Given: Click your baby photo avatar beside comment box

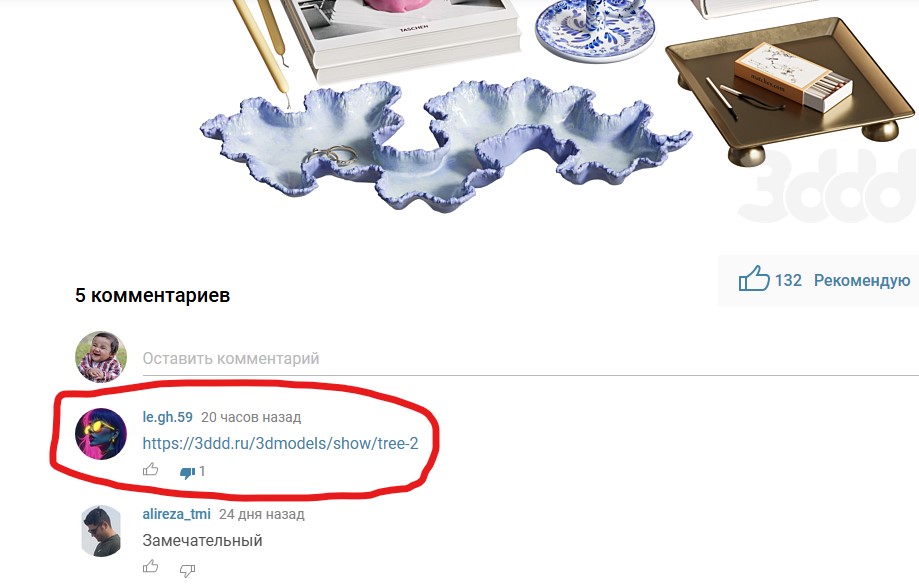Looking at the screenshot, I should point(101,356).
